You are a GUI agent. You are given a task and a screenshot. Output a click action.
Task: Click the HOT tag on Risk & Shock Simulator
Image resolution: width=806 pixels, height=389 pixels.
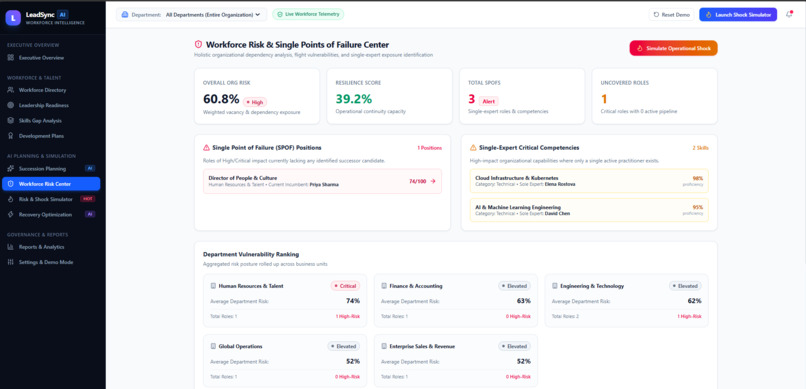(x=87, y=199)
